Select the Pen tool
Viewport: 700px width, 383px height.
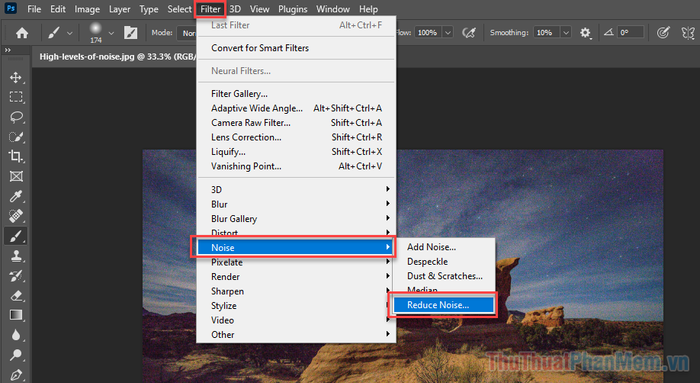[x=16, y=375]
